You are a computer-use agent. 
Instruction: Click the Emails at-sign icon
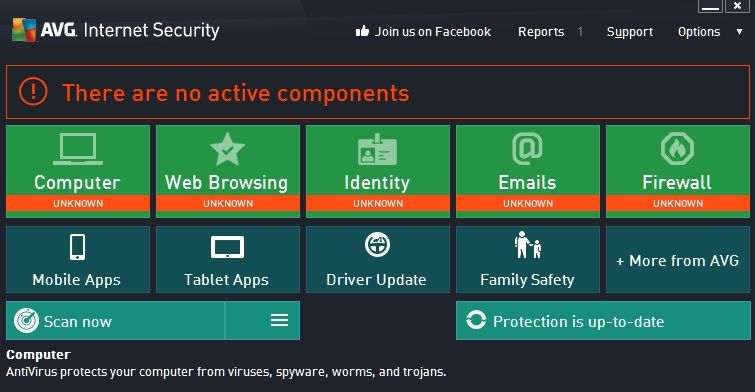(527, 149)
